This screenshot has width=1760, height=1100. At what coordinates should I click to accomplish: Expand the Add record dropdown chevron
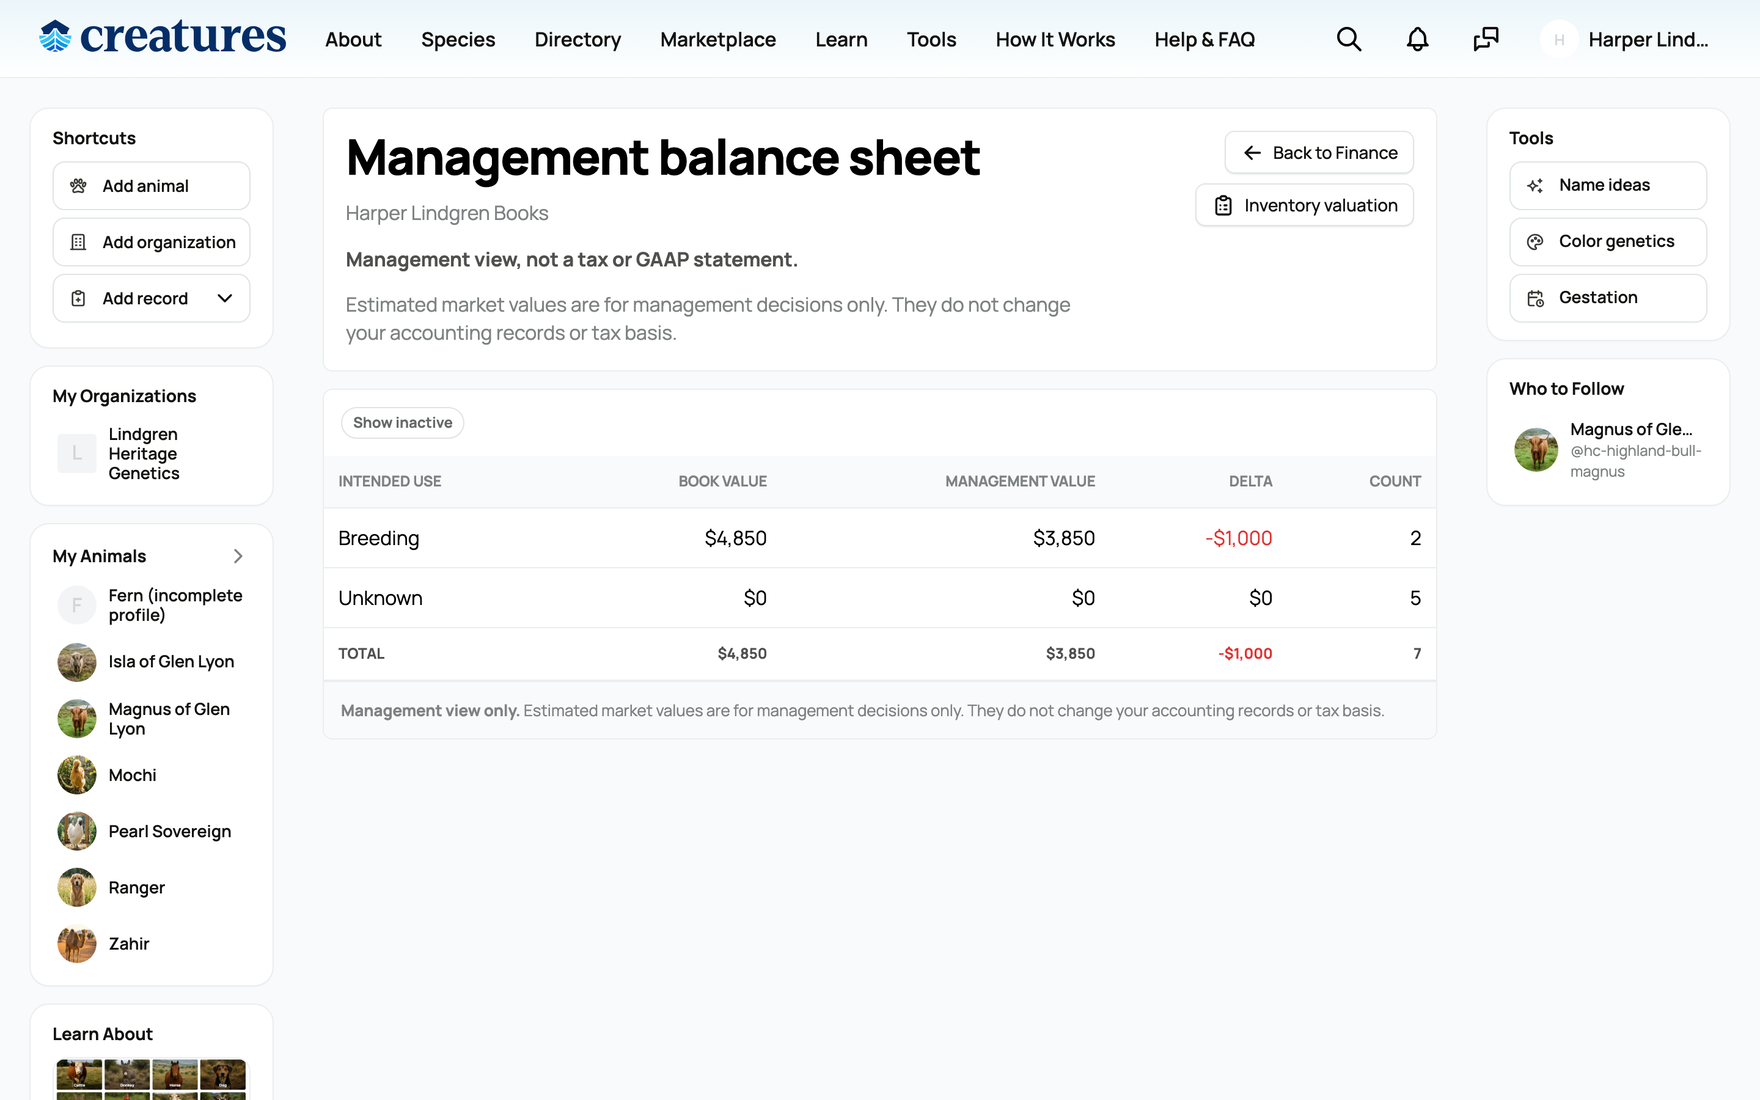pos(225,298)
